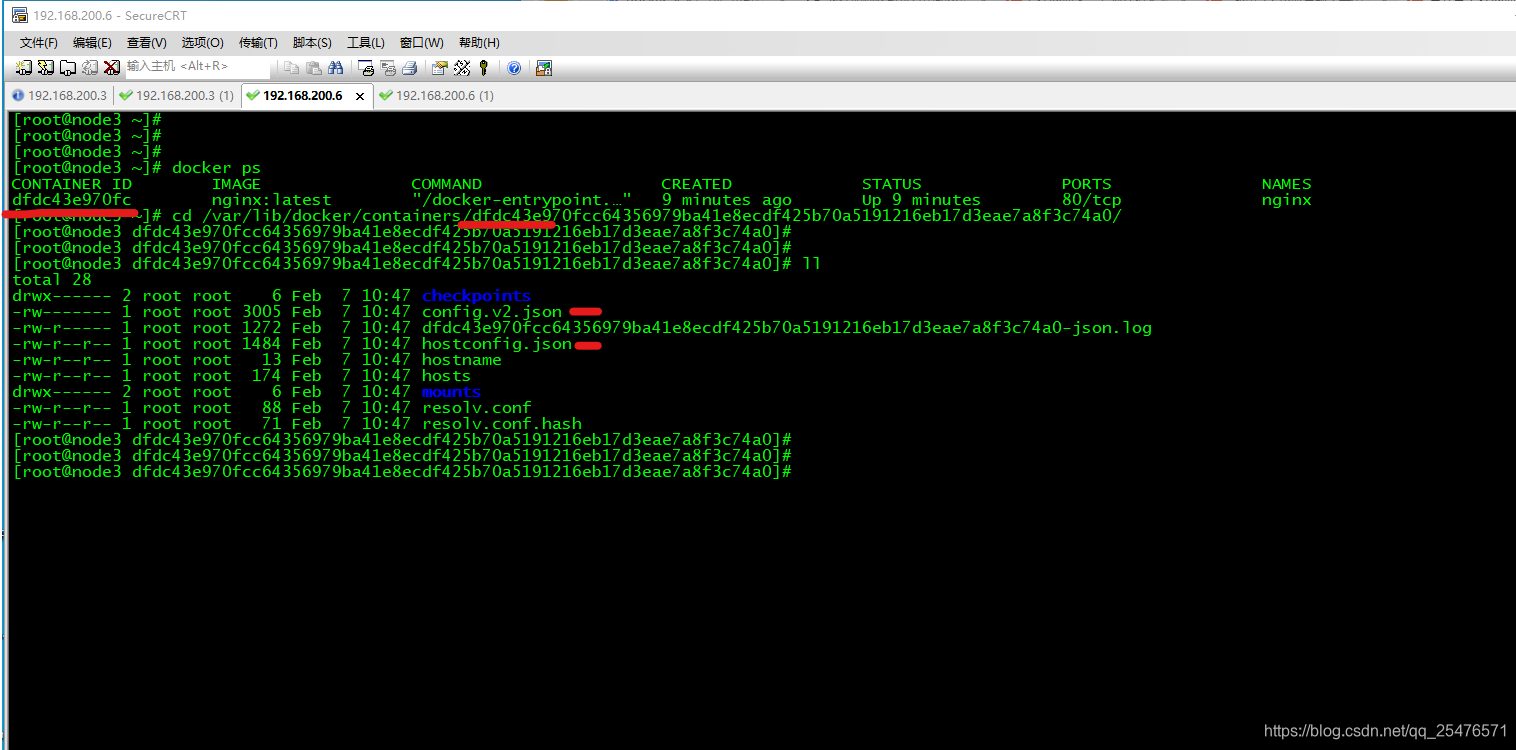Click the Find binoculars icon
This screenshot has width=1516, height=750.
pos(336,67)
